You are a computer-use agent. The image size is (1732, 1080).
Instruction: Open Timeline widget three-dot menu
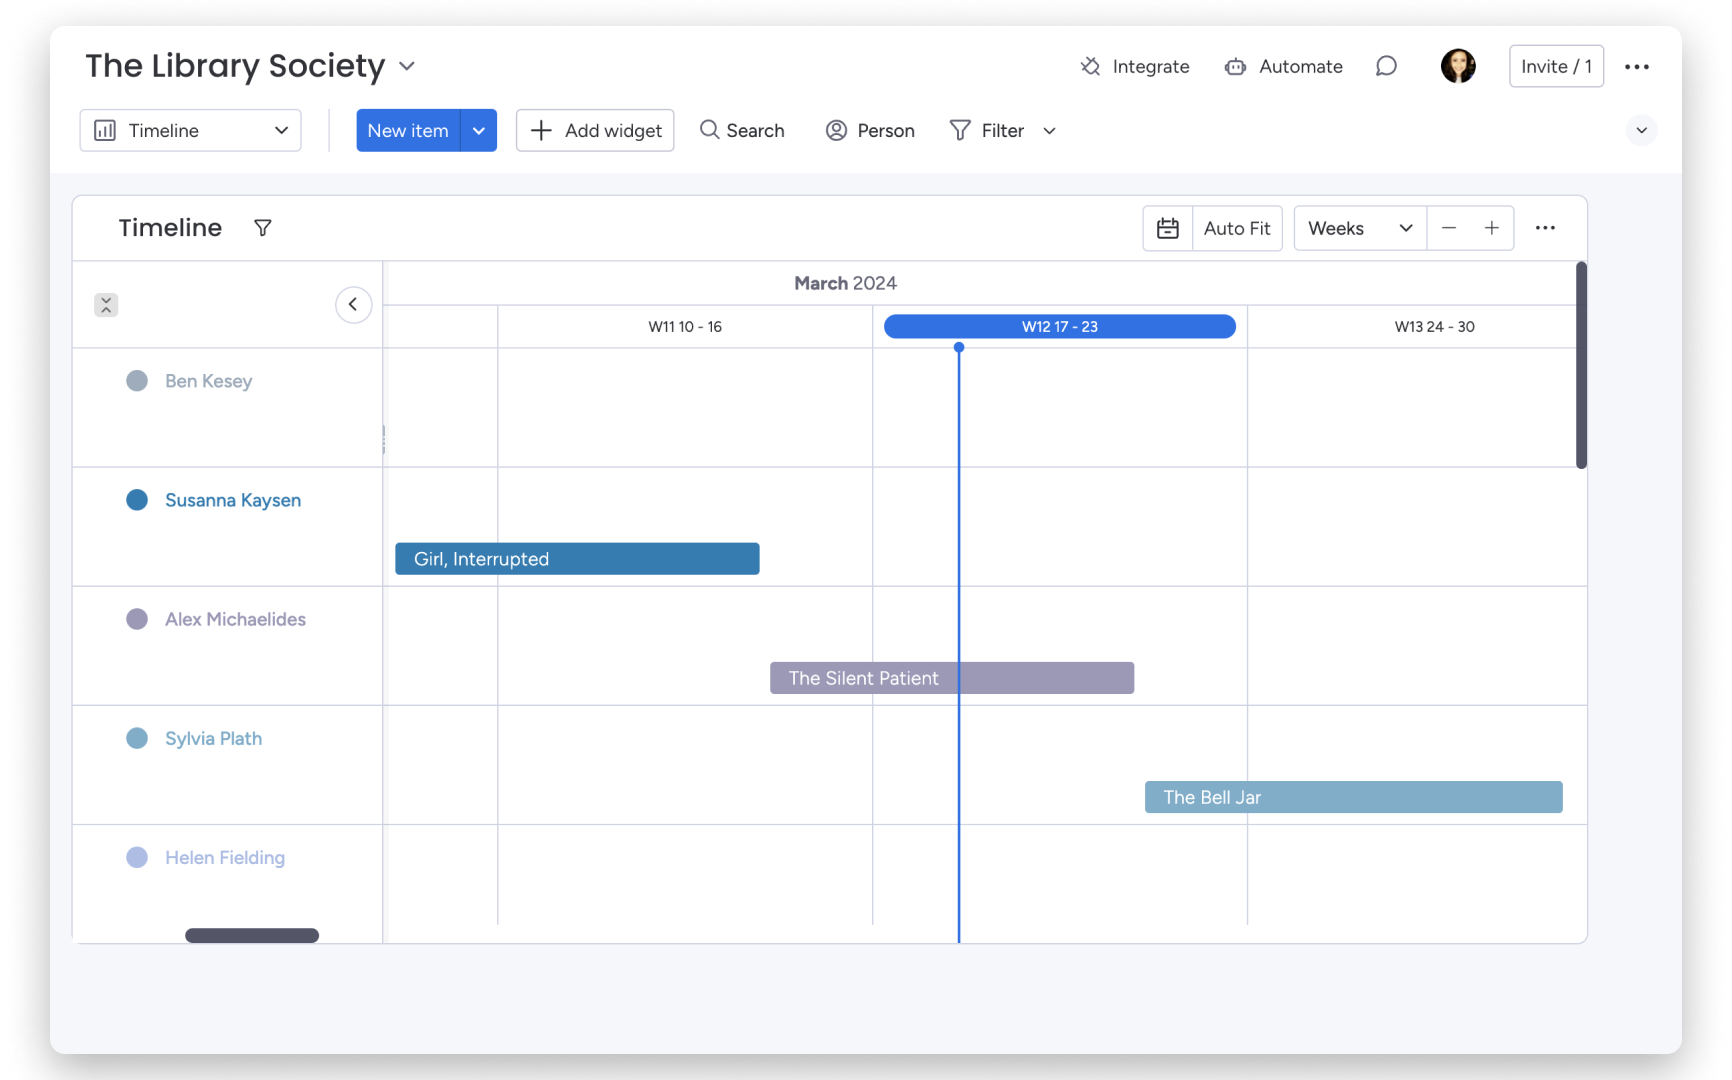[1545, 228]
